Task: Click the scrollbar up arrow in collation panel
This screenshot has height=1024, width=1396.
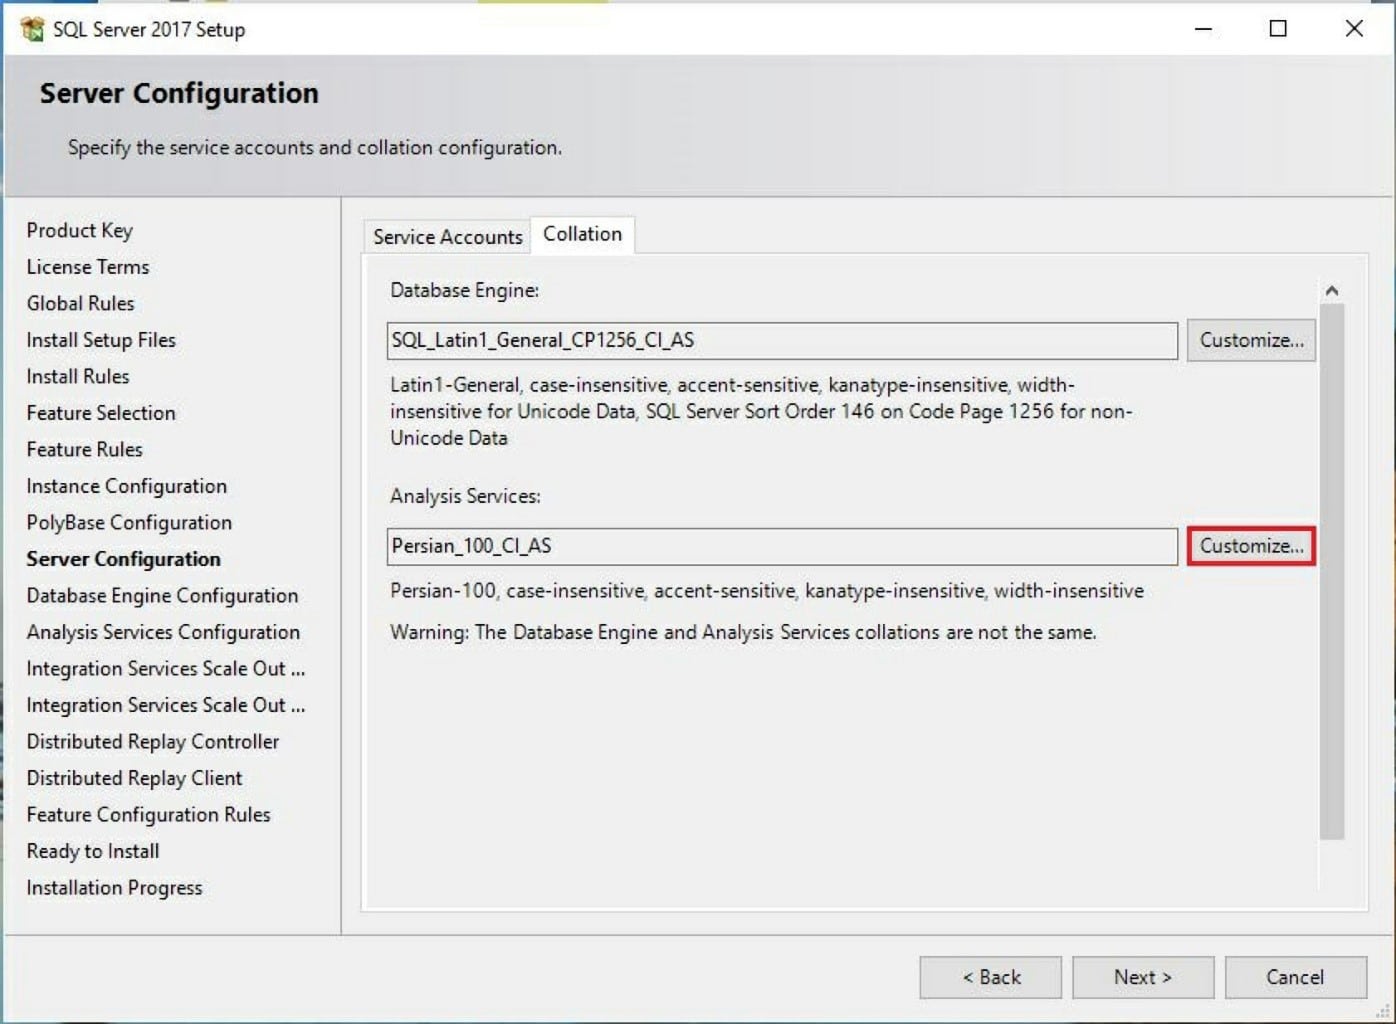Action: point(1331,291)
